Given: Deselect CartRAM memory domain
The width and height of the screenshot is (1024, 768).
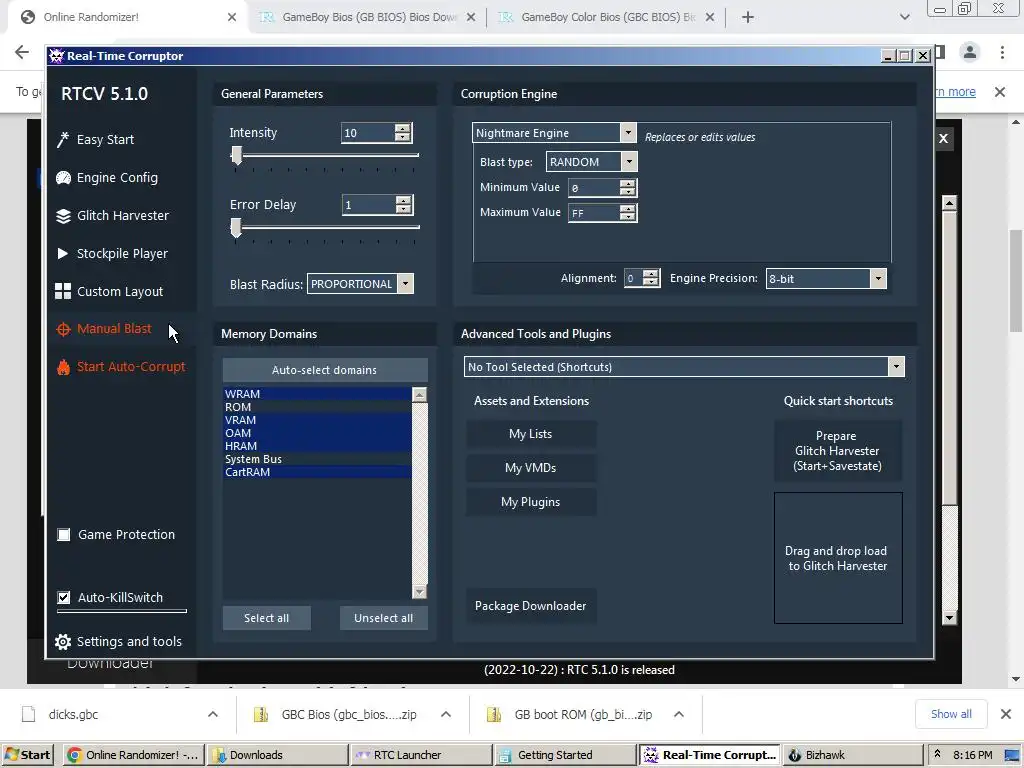Looking at the screenshot, I should coord(317,472).
